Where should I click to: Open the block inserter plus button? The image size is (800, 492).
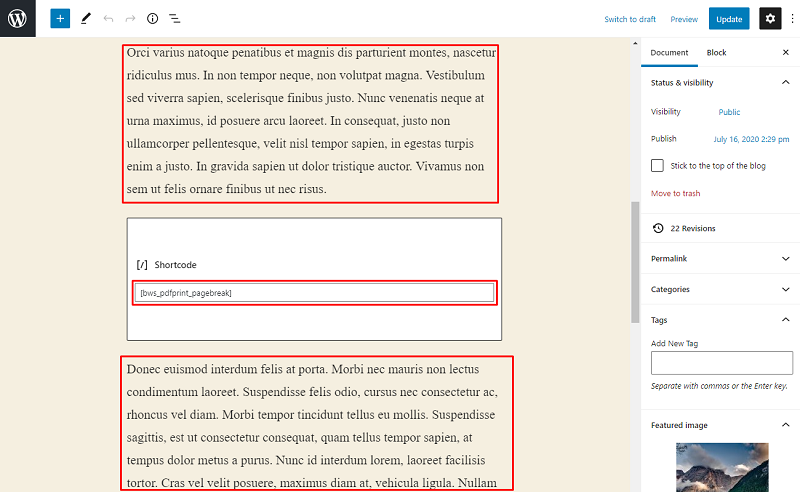point(60,19)
